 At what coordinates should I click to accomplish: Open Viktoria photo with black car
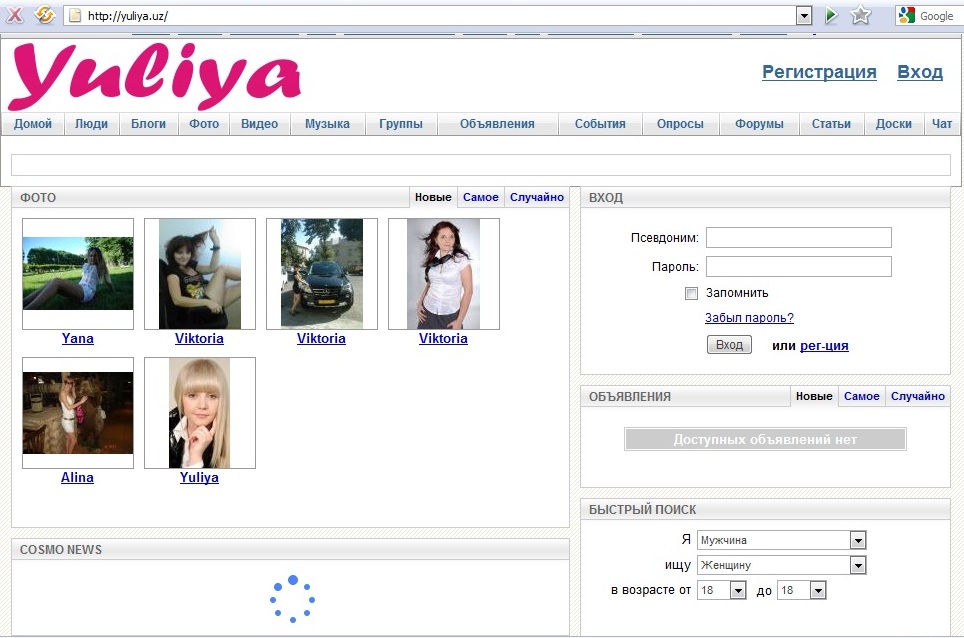coord(322,274)
